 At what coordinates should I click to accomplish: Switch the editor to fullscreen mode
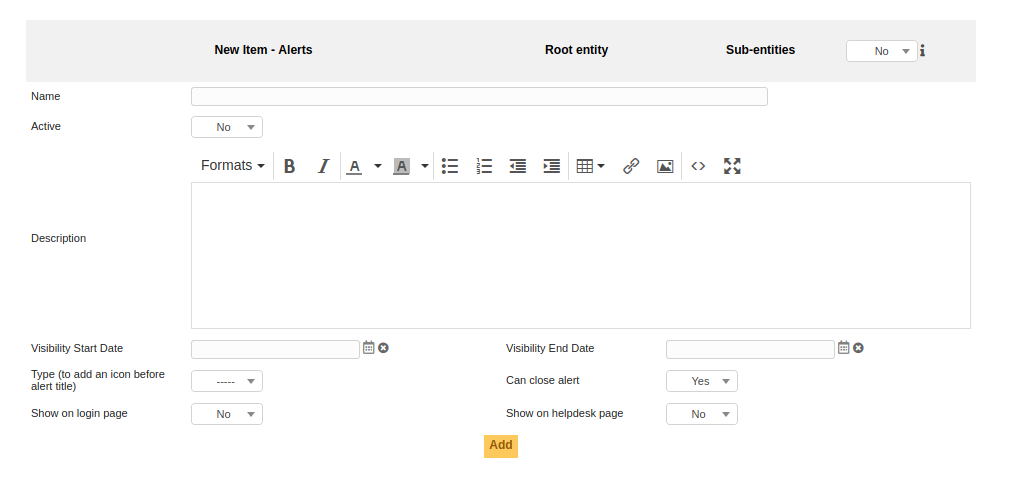point(732,166)
